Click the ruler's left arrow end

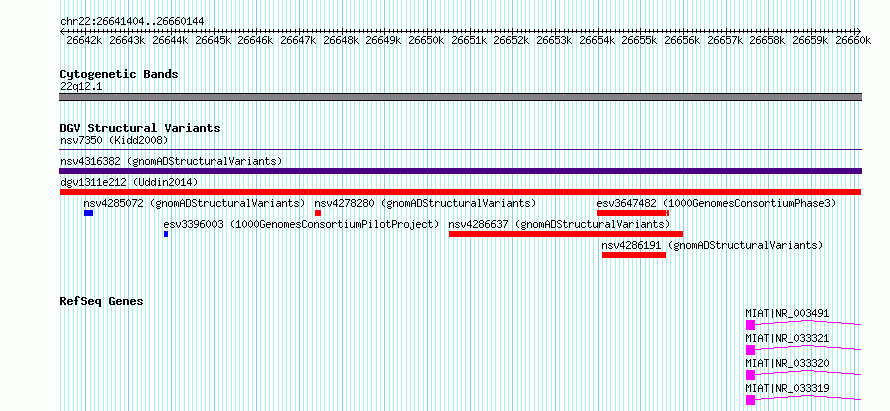62,31
